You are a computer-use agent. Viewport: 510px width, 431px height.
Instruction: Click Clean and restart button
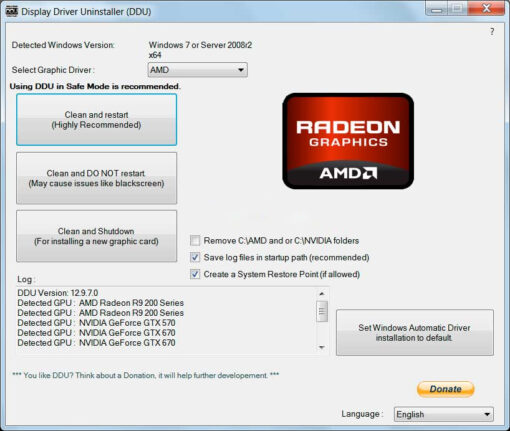(96, 120)
